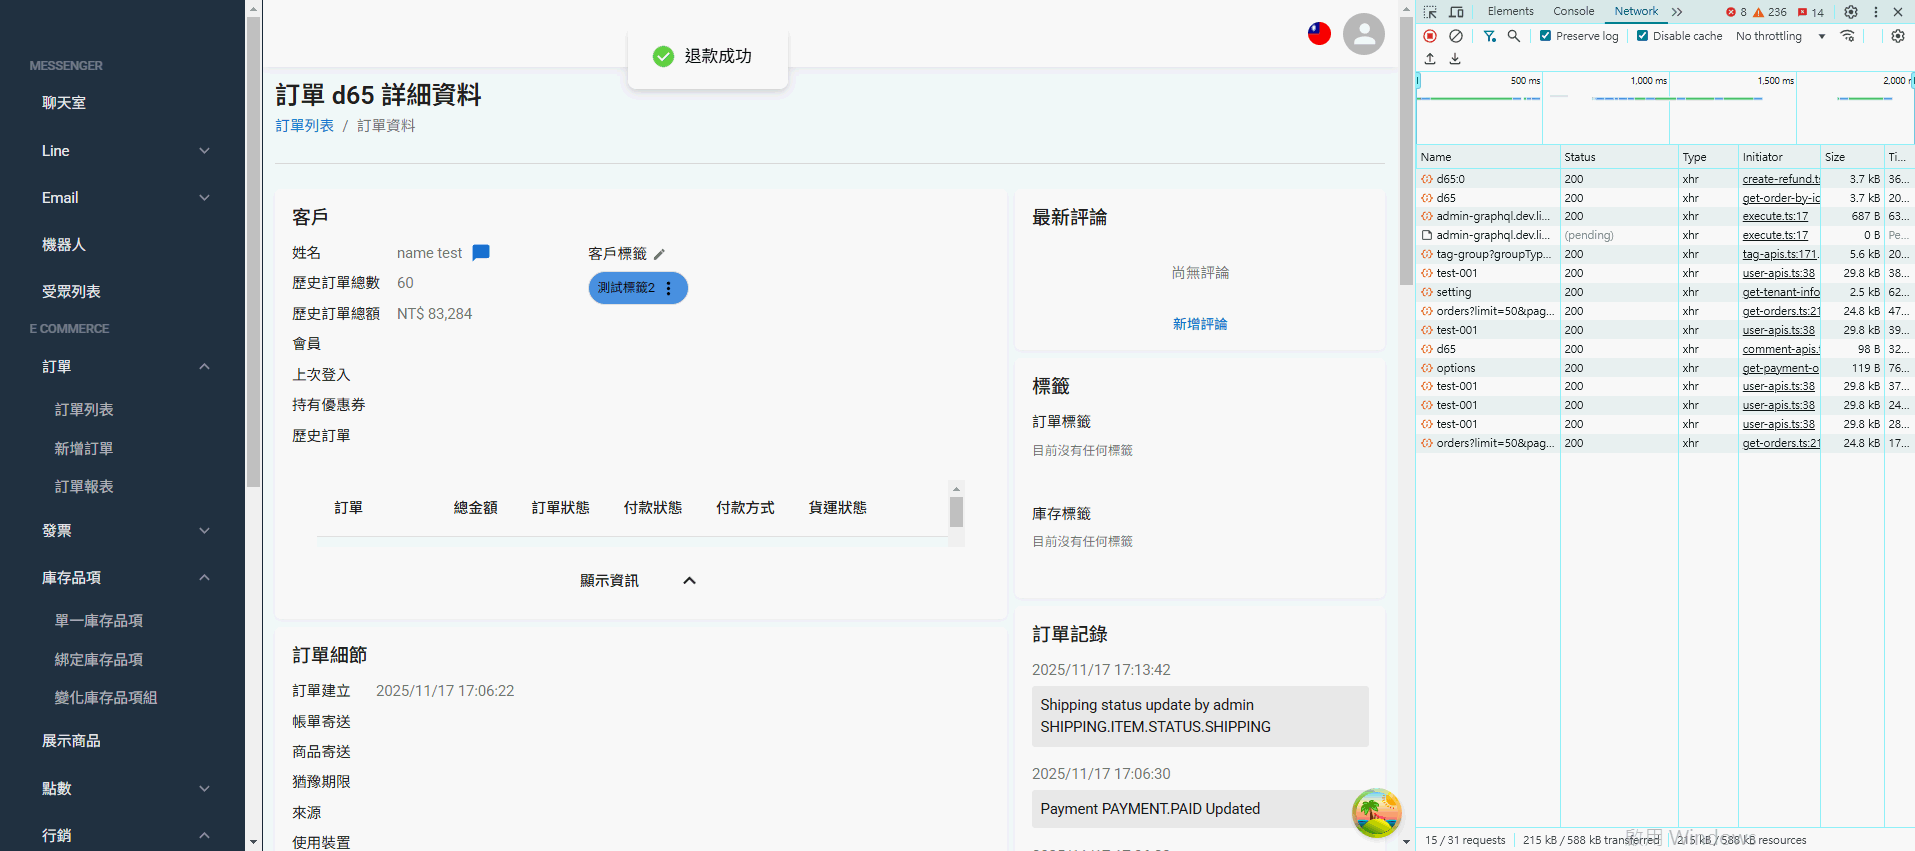
Task: Open DevTools main settings gear
Action: point(1851,12)
